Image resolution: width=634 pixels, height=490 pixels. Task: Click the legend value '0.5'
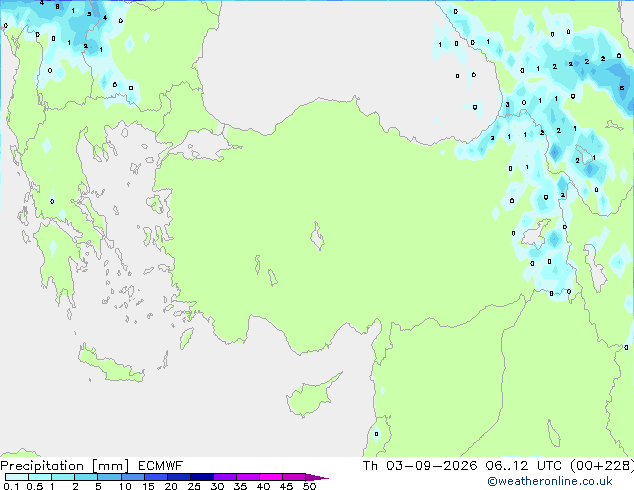pos(34,486)
